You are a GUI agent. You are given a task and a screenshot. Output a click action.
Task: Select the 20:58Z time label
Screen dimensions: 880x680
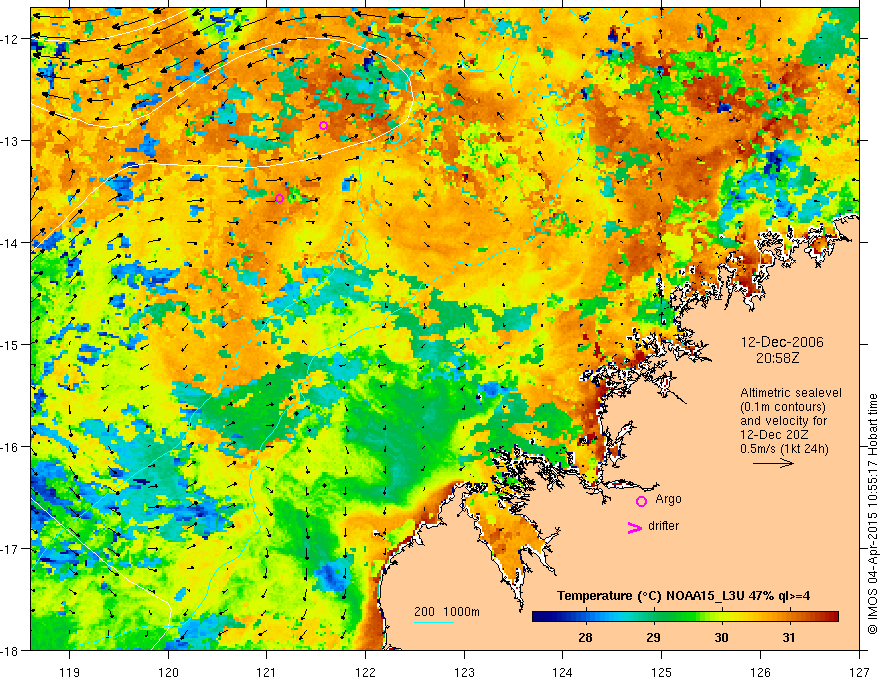click(777, 358)
